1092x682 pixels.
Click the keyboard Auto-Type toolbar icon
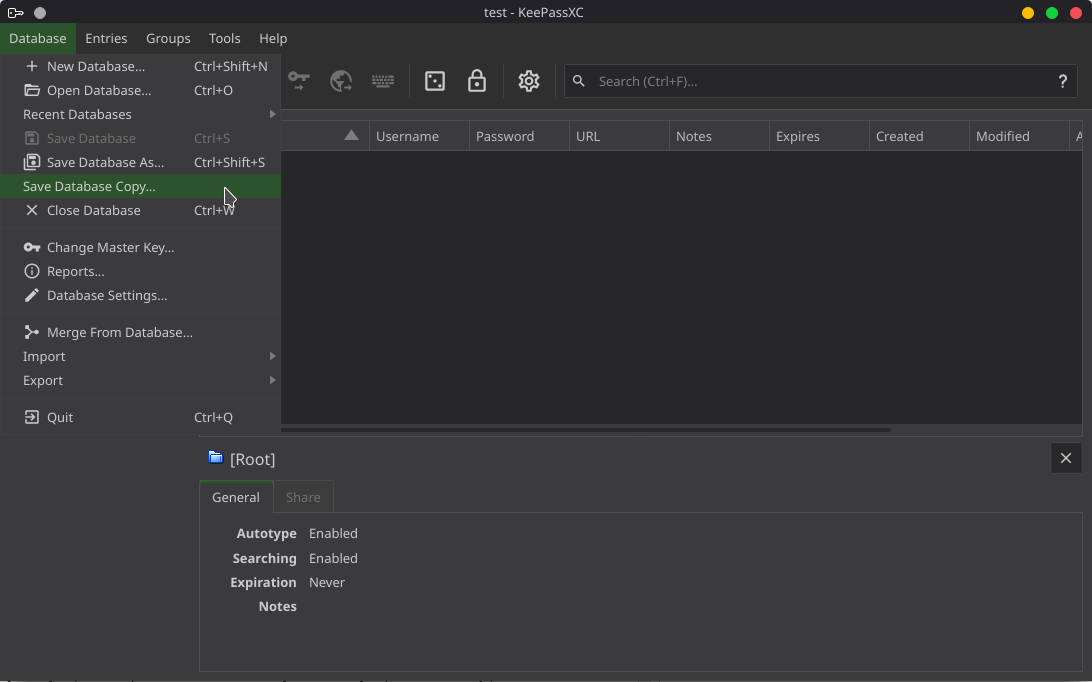(382, 81)
